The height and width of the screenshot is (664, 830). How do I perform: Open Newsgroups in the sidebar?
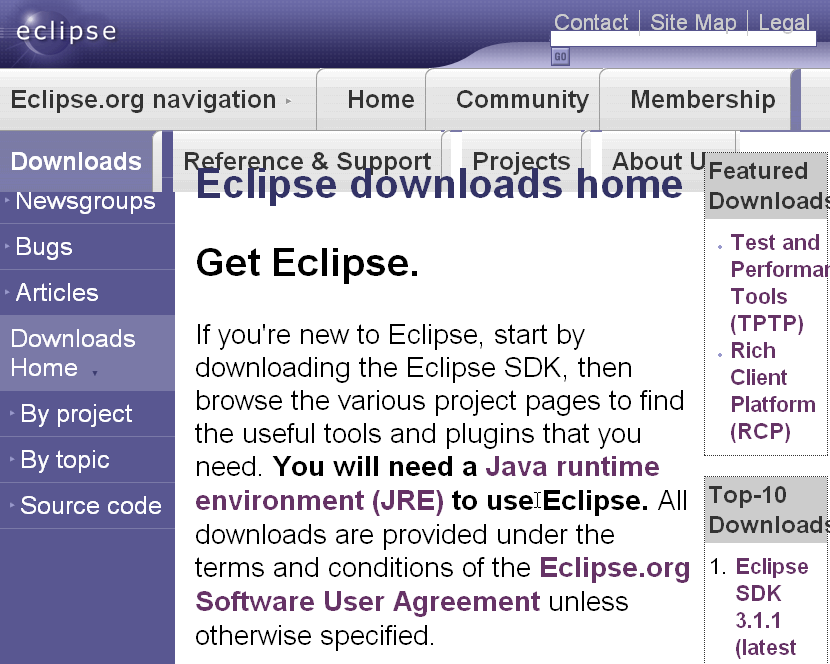(87, 201)
